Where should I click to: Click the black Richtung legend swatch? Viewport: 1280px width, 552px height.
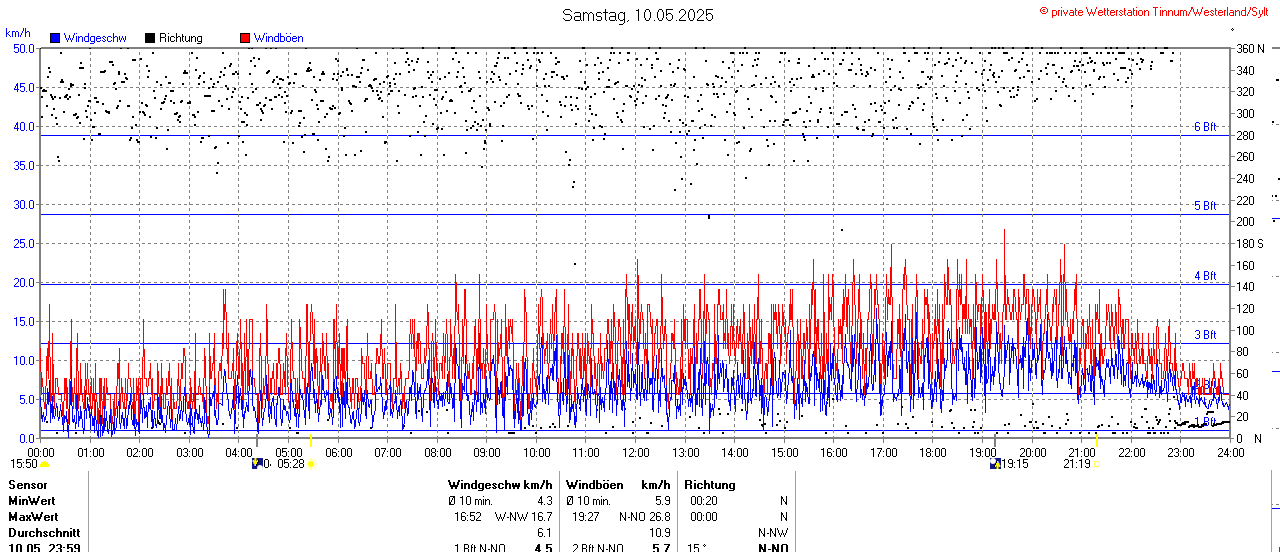pyautogui.click(x=150, y=38)
